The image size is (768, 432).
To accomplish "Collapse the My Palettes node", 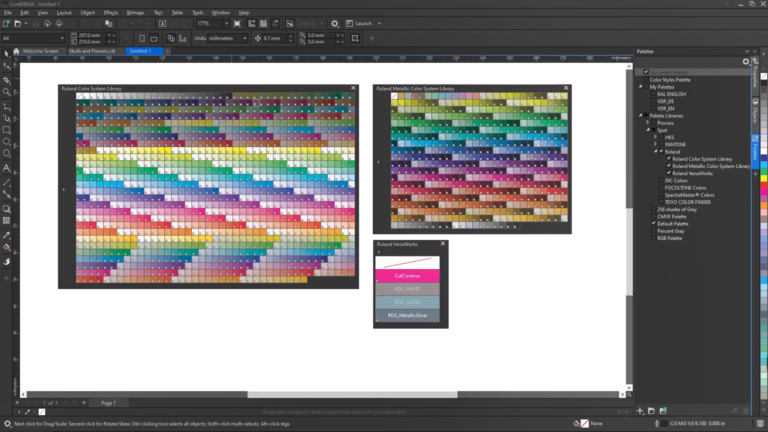I will [x=641, y=87].
